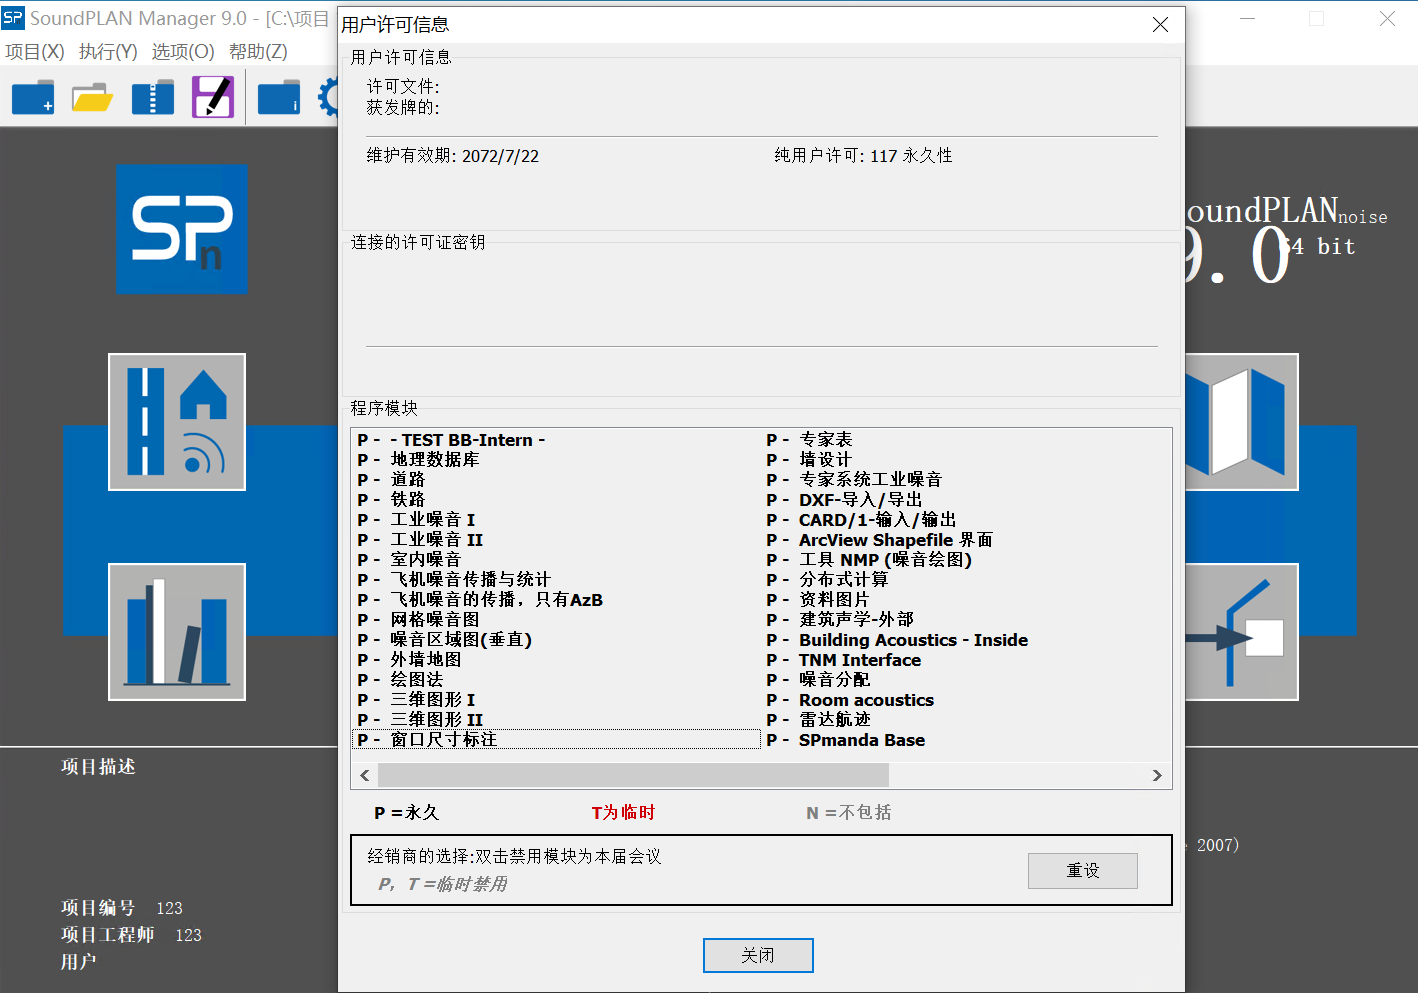Open the 帮助(Z) menu

tap(258, 52)
